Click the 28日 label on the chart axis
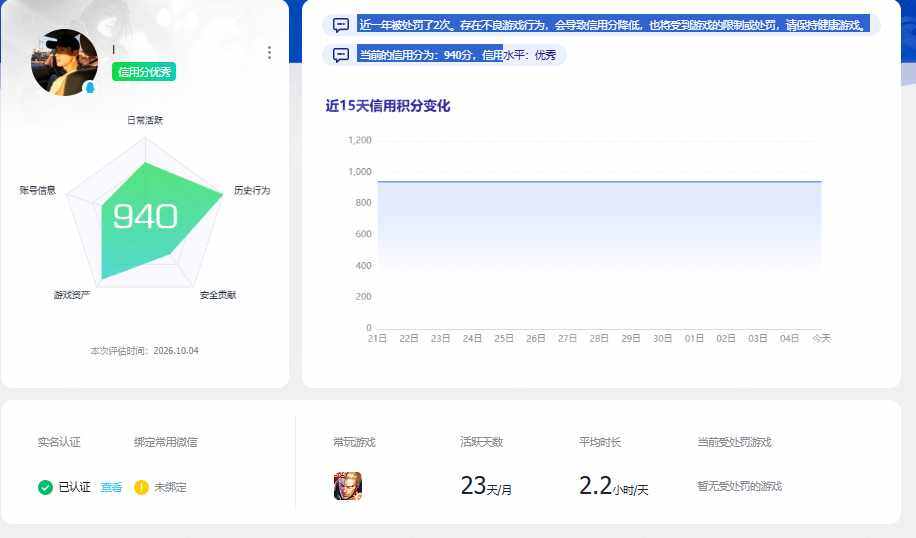This screenshot has width=916, height=538. (x=599, y=338)
